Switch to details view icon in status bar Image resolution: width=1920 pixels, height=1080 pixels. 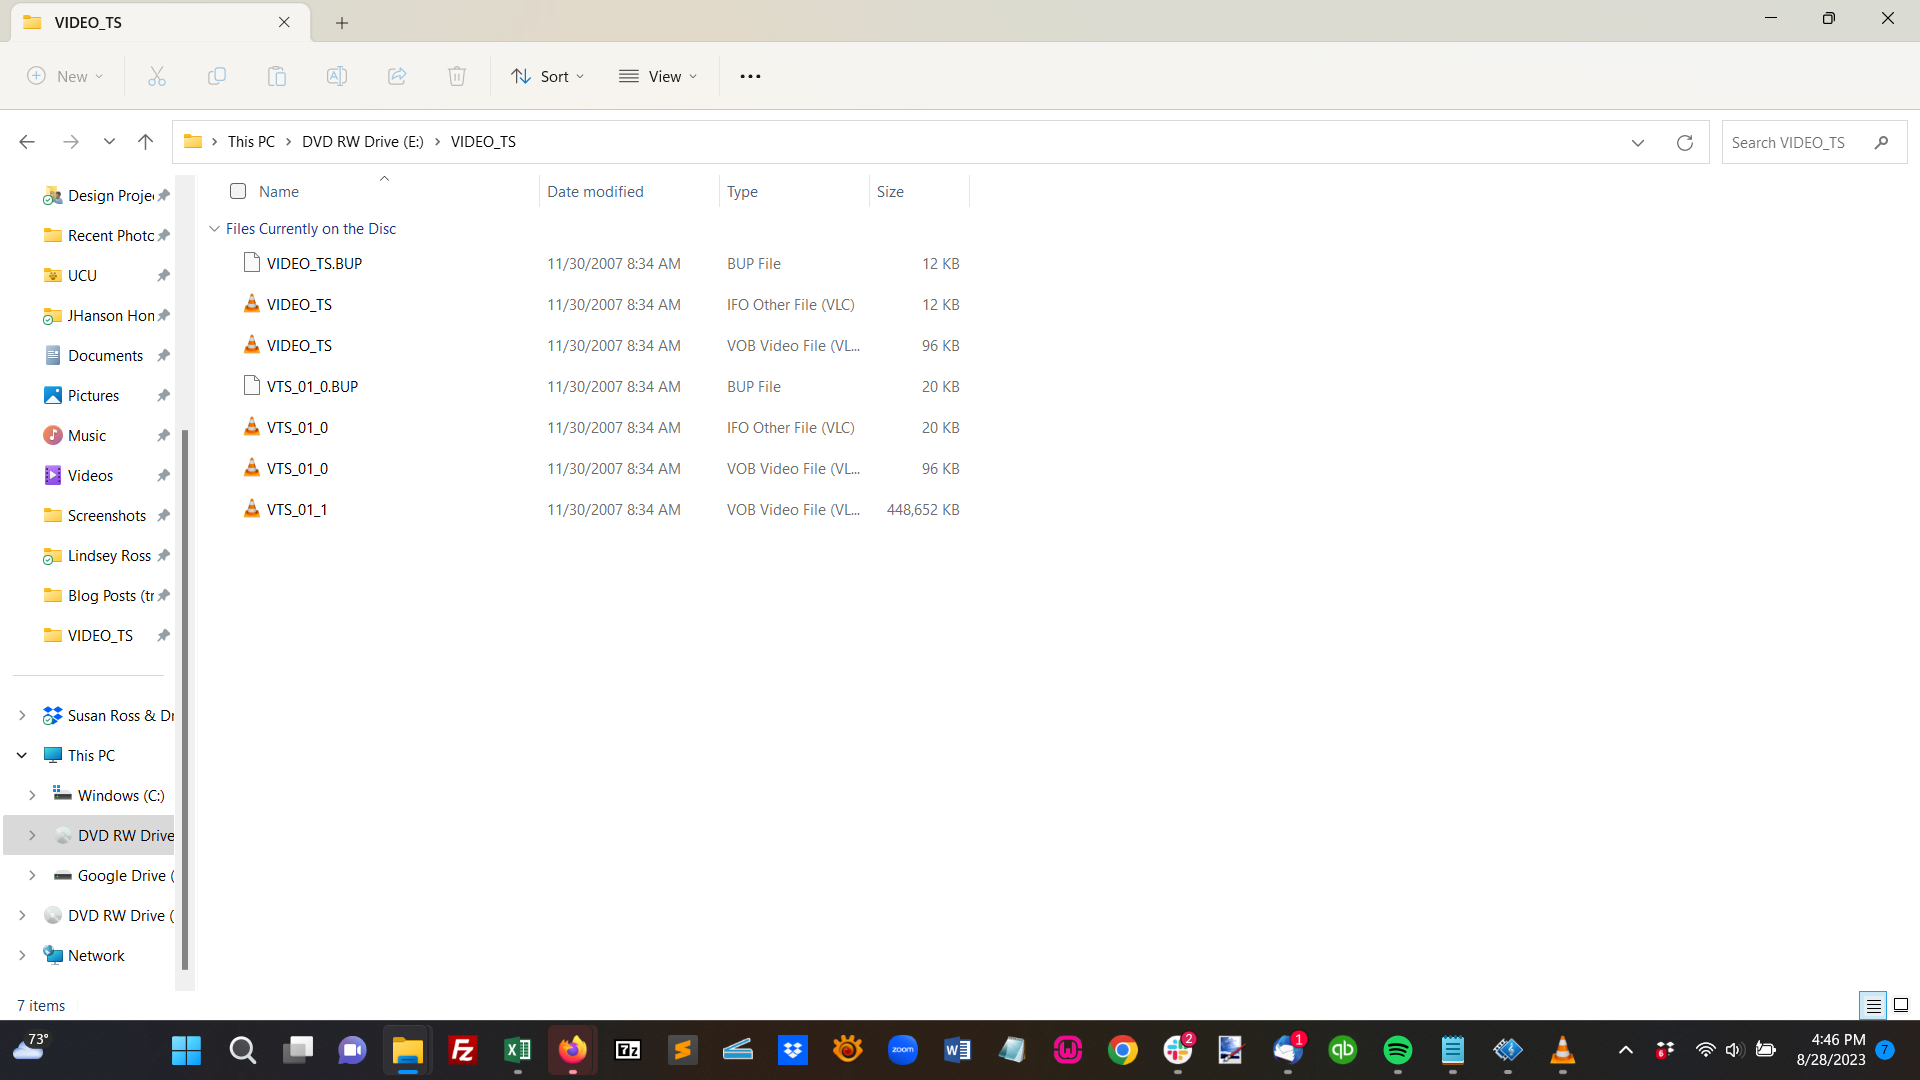tap(1873, 1005)
